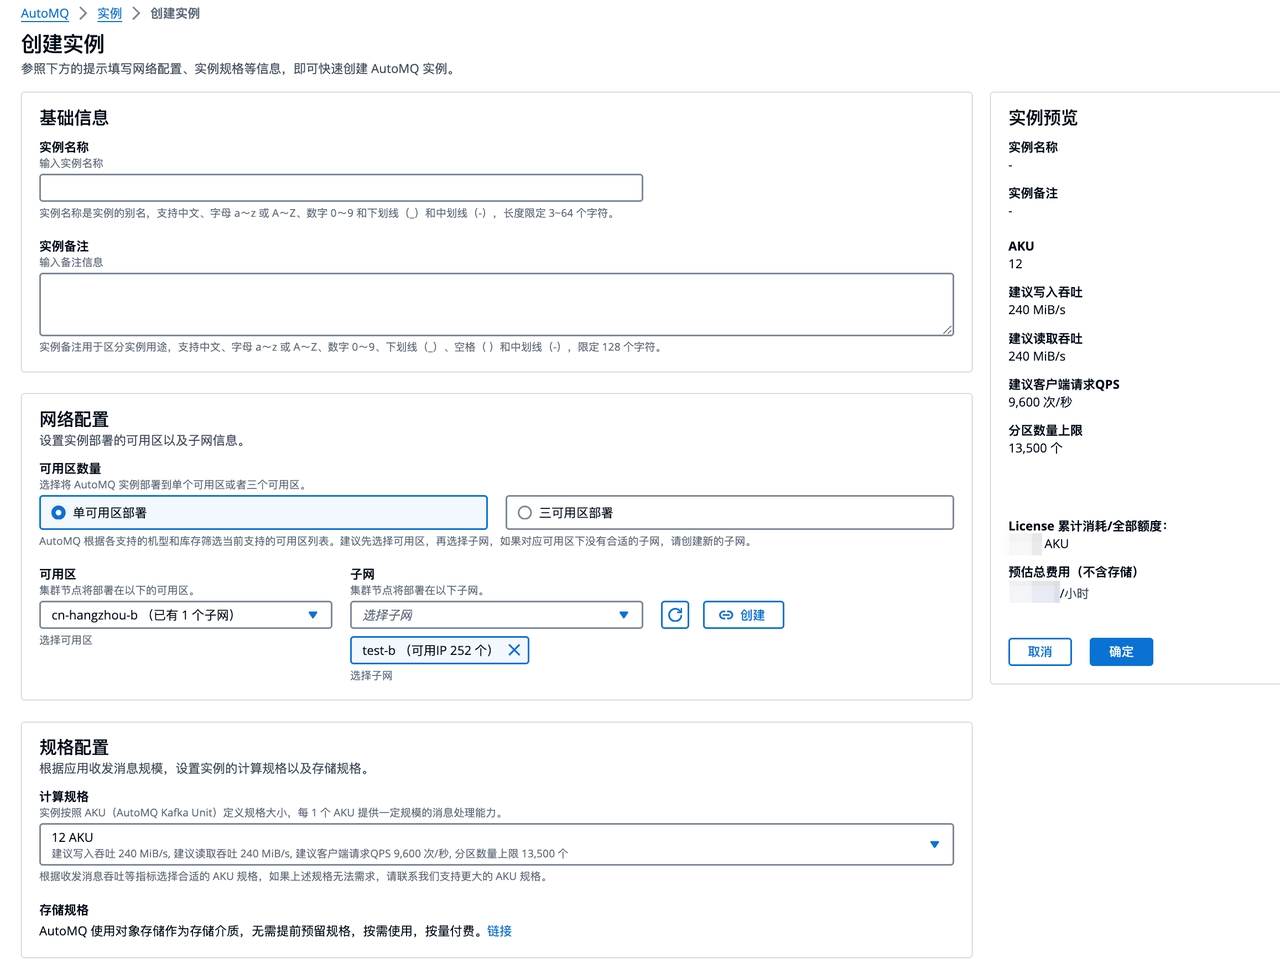Click the refresh subnet list icon
Screen dimensions: 1280x968
coord(675,615)
